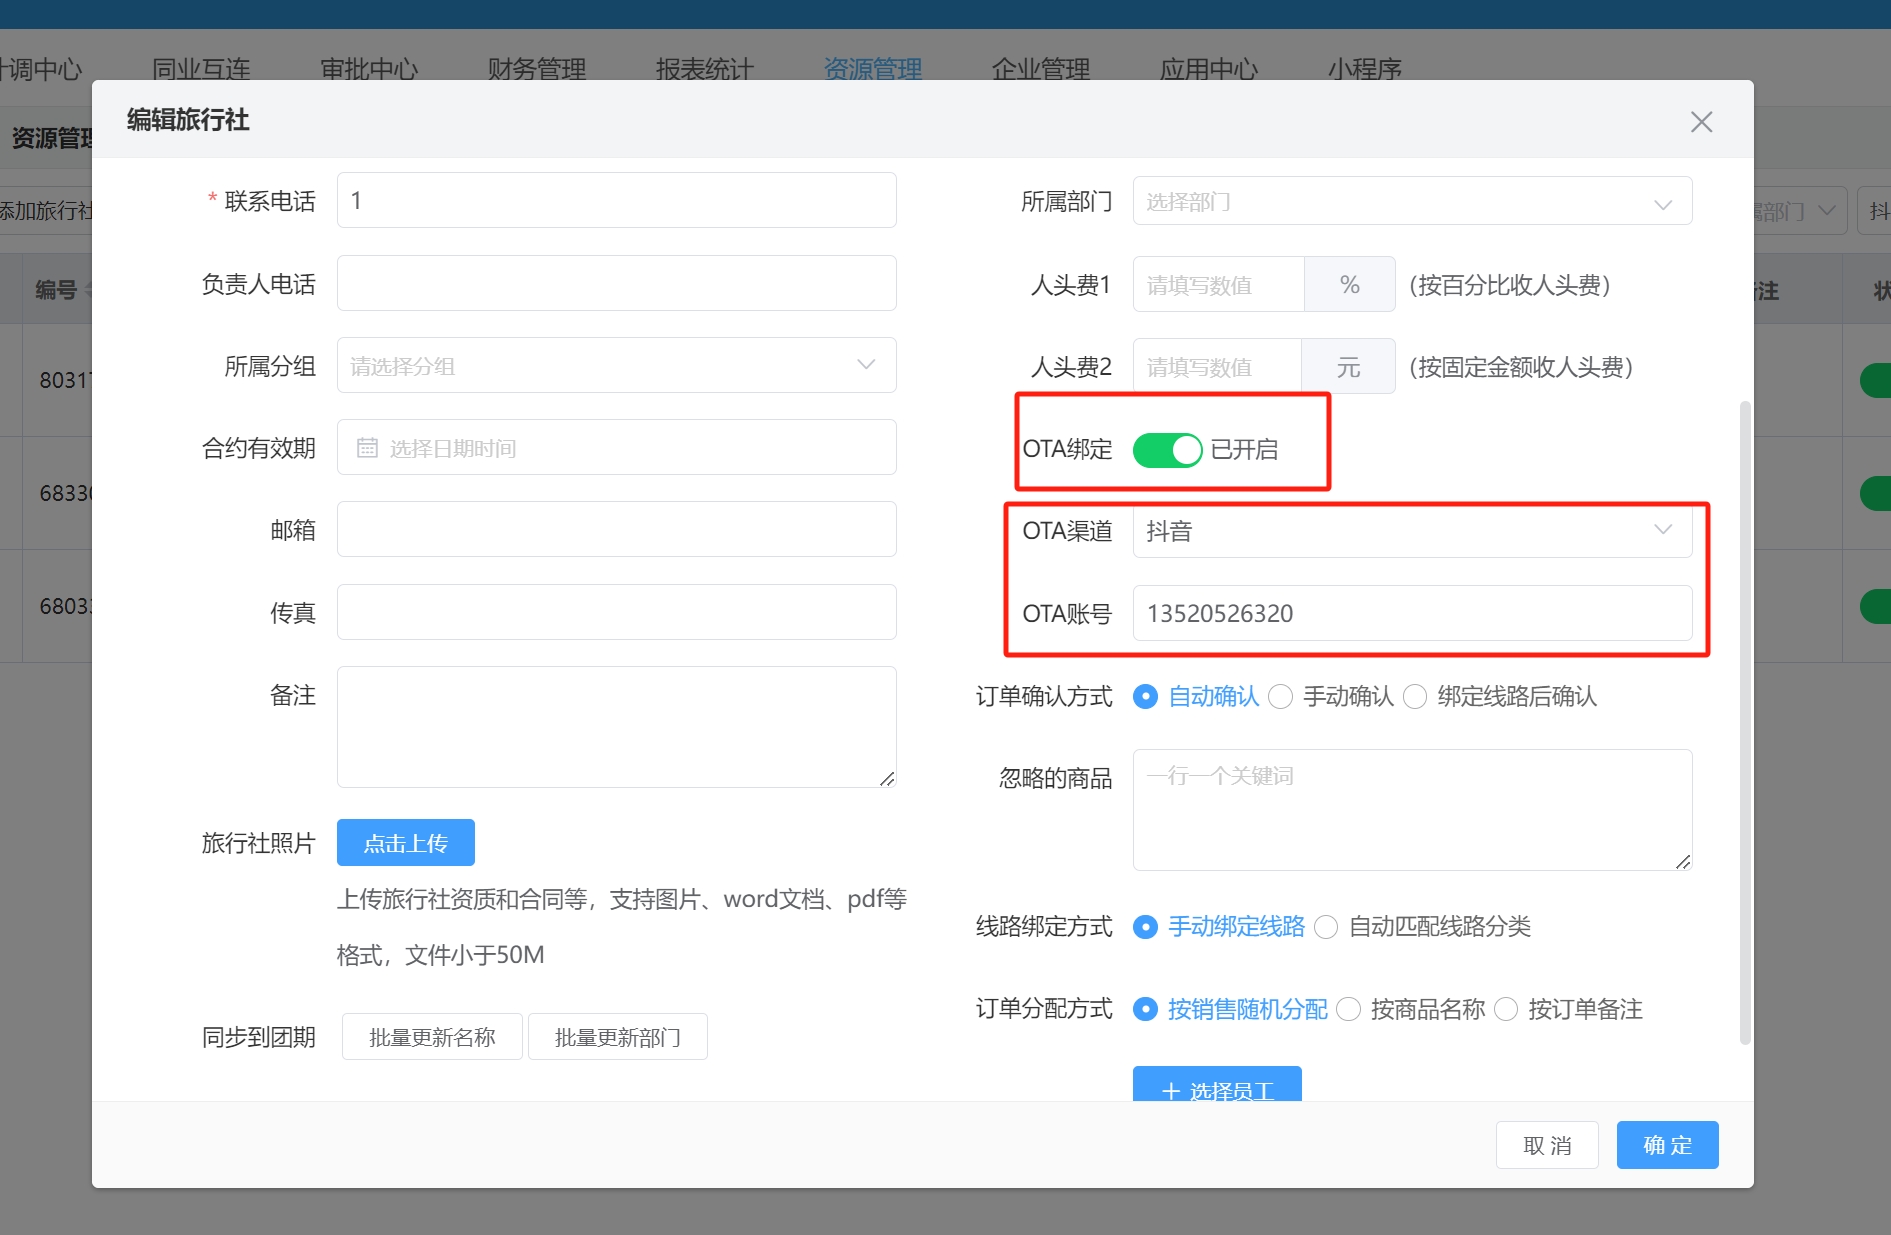Open the OTA渠道 dropdown showing 抖音
The height and width of the screenshot is (1235, 1891).
pyautogui.click(x=1411, y=531)
